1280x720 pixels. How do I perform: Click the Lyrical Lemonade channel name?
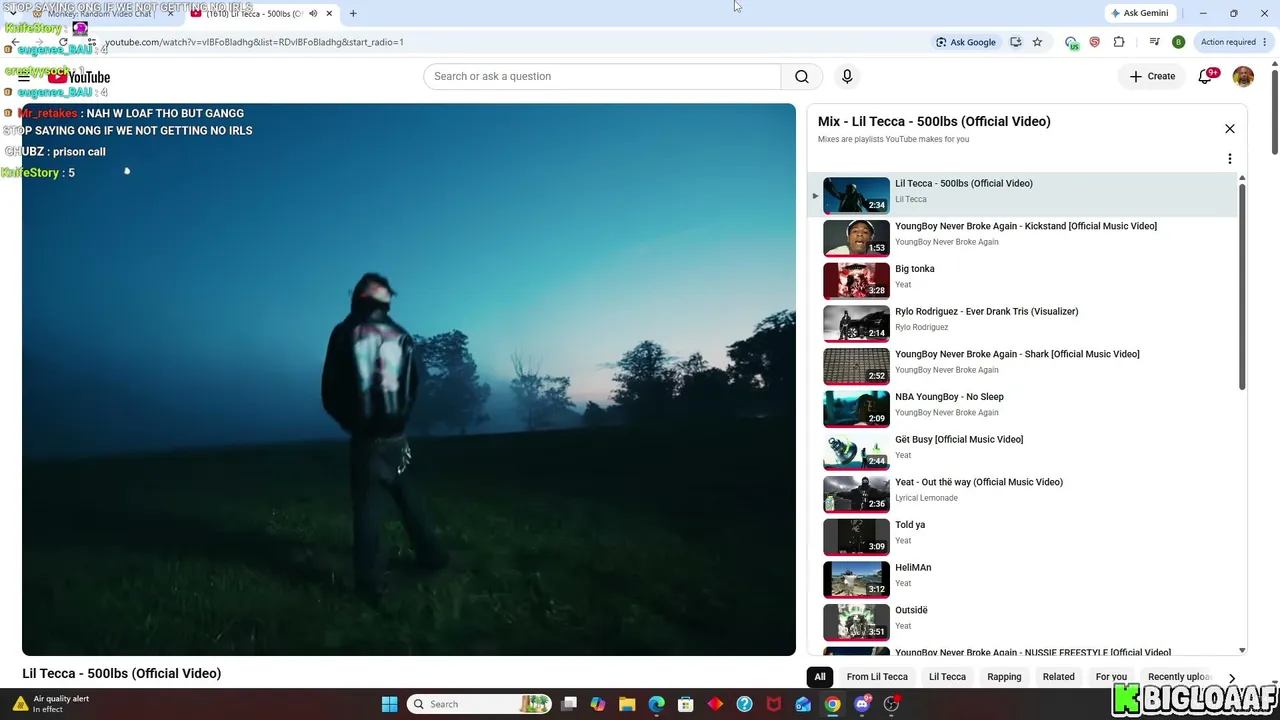click(926, 498)
